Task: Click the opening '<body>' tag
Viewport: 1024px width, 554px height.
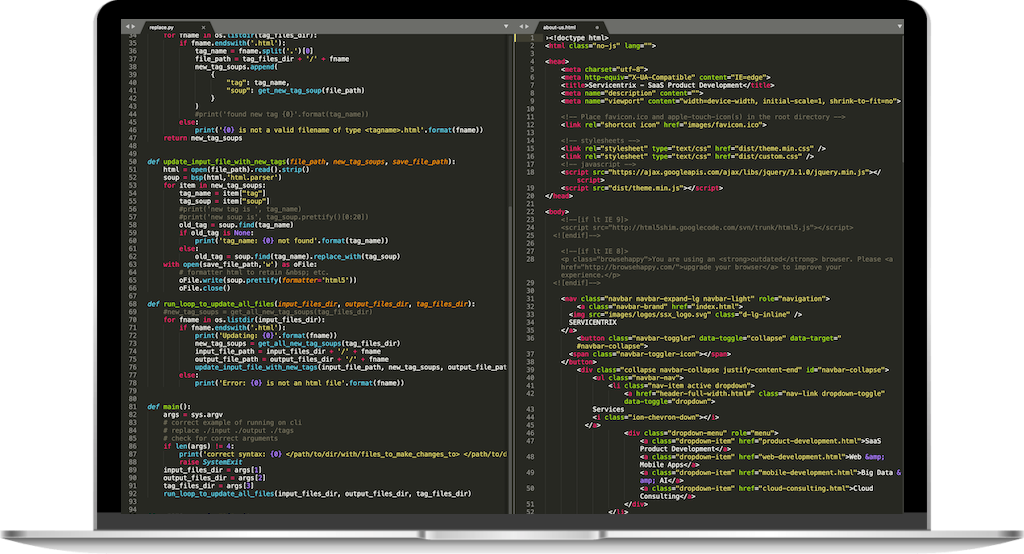Action: (x=557, y=212)
